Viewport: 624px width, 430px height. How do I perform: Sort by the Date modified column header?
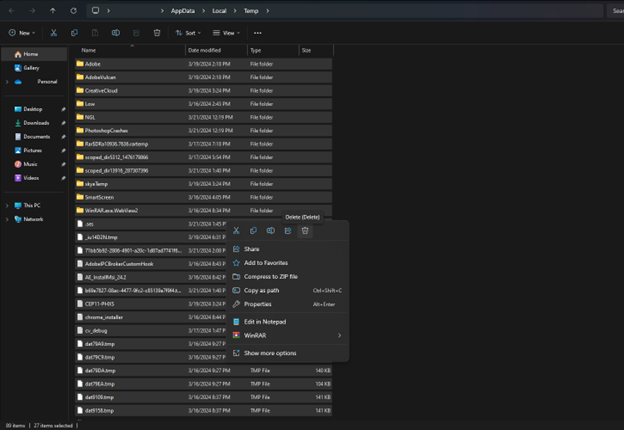pos(205,50)
